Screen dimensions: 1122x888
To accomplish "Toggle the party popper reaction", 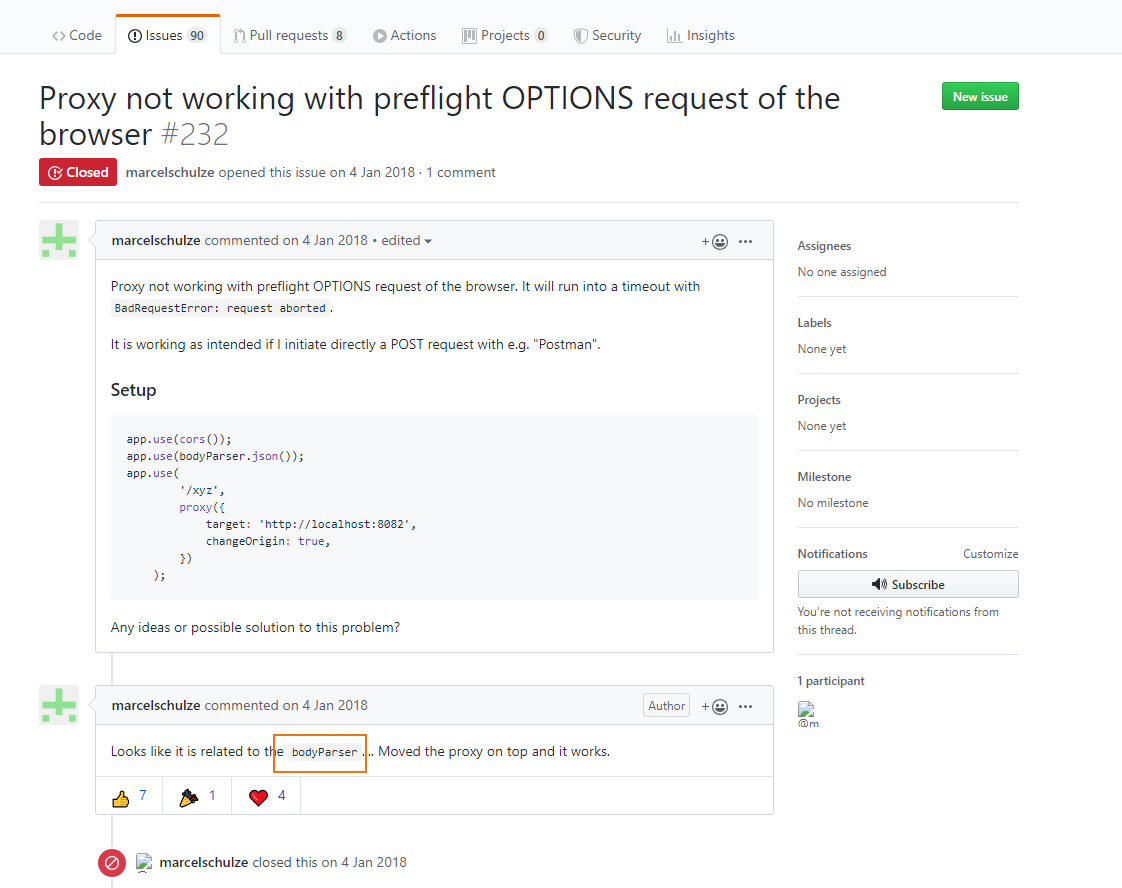I will coord(197,797).
